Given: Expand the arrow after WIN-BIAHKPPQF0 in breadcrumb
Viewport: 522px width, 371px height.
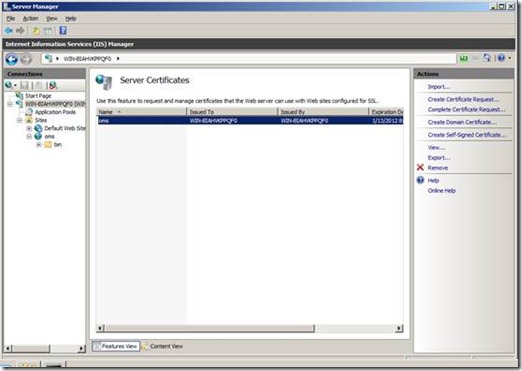Looking at the screenshot, I should tap(118, 59).
